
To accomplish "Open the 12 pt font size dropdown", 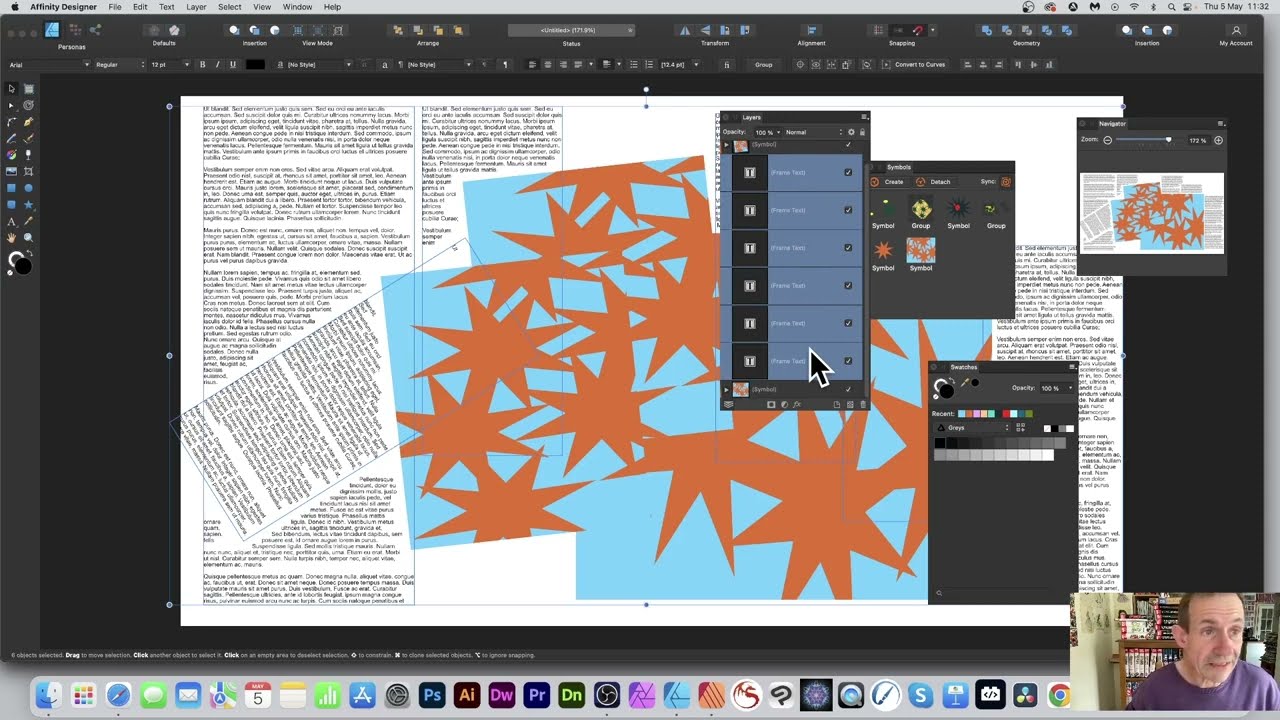I will click(x=170, y=65).
